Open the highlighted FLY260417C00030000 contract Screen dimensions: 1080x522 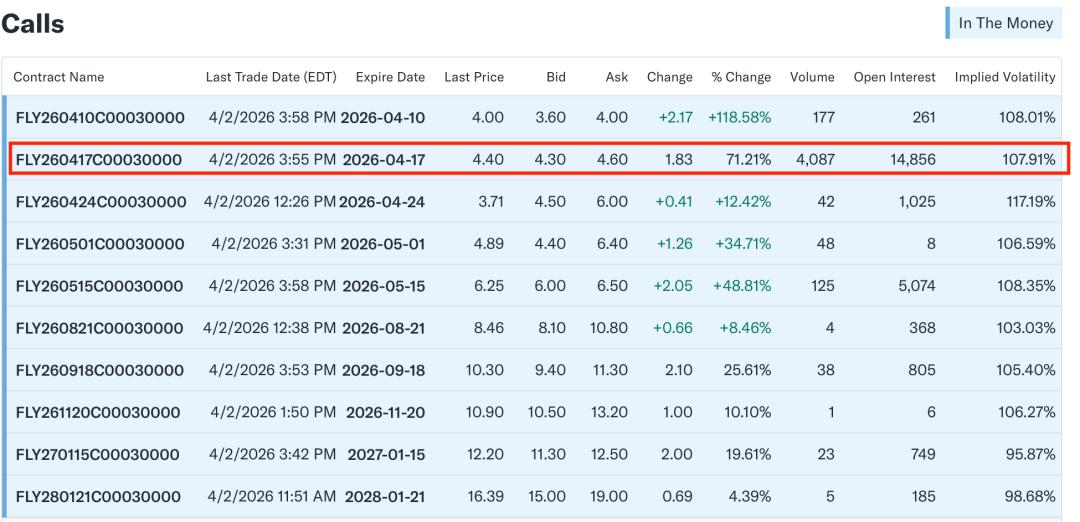click(98, 160)
